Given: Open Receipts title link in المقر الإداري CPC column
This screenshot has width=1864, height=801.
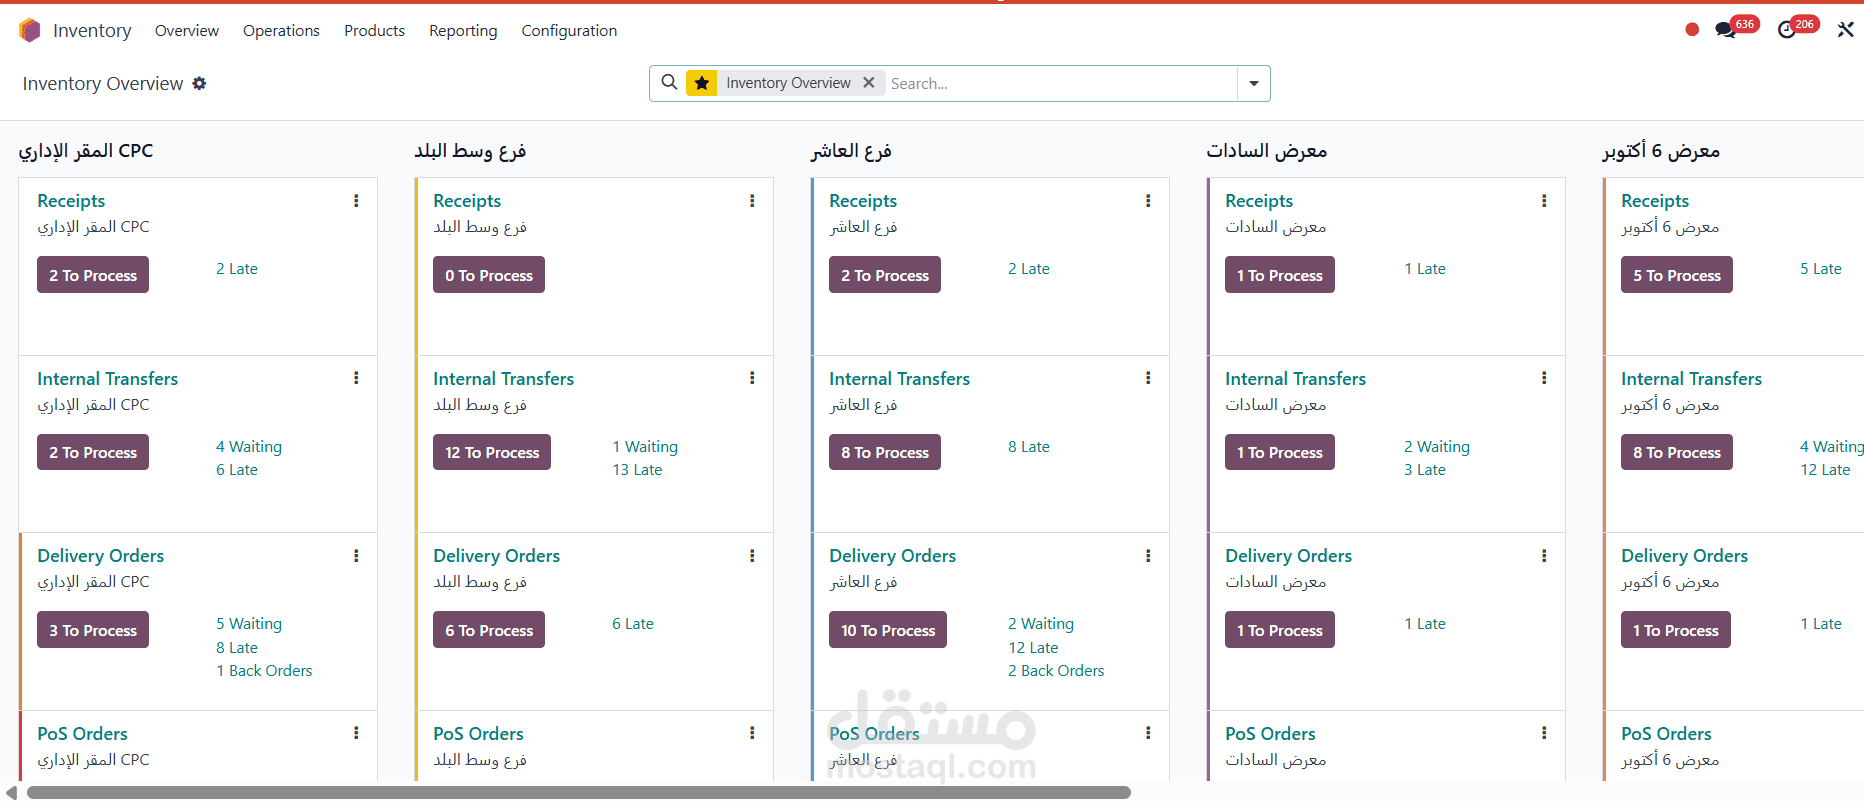Looking at the screenshot, I should point(71,201).
